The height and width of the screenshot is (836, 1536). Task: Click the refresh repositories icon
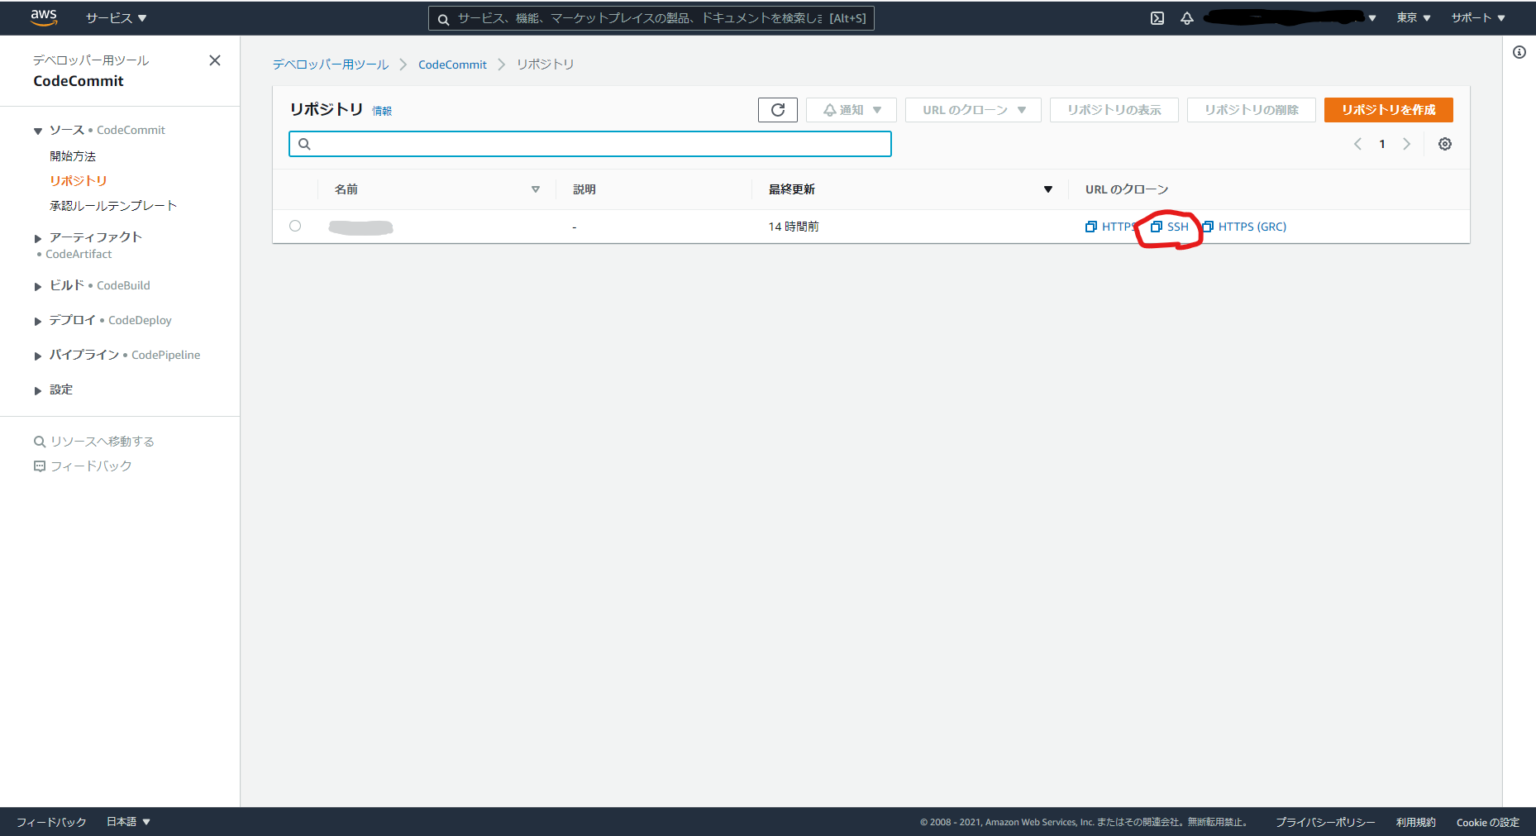pos(777,110)
